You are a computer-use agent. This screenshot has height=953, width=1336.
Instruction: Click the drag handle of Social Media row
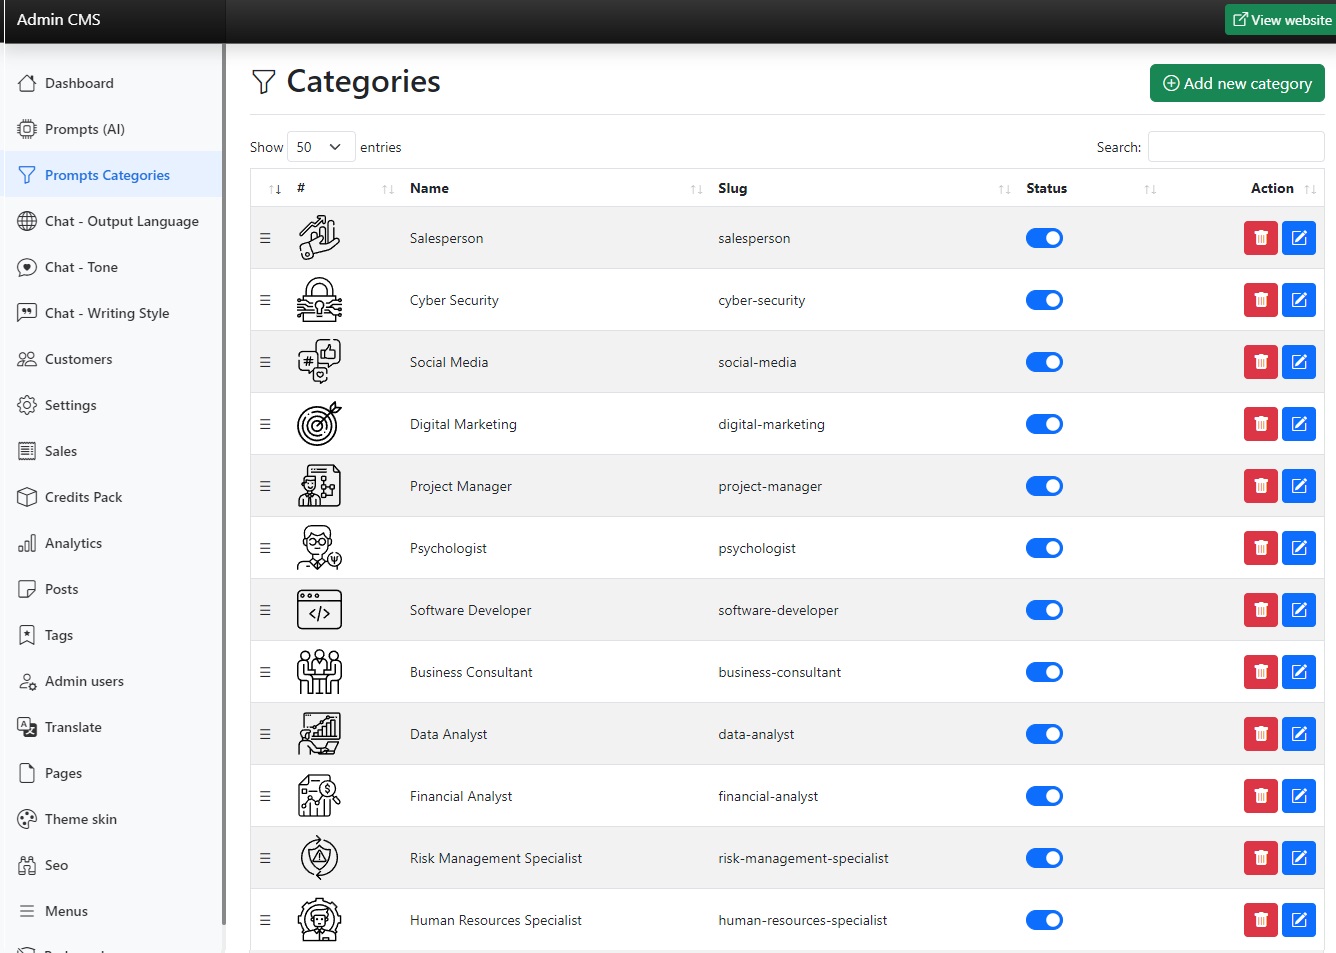[265, 362]
